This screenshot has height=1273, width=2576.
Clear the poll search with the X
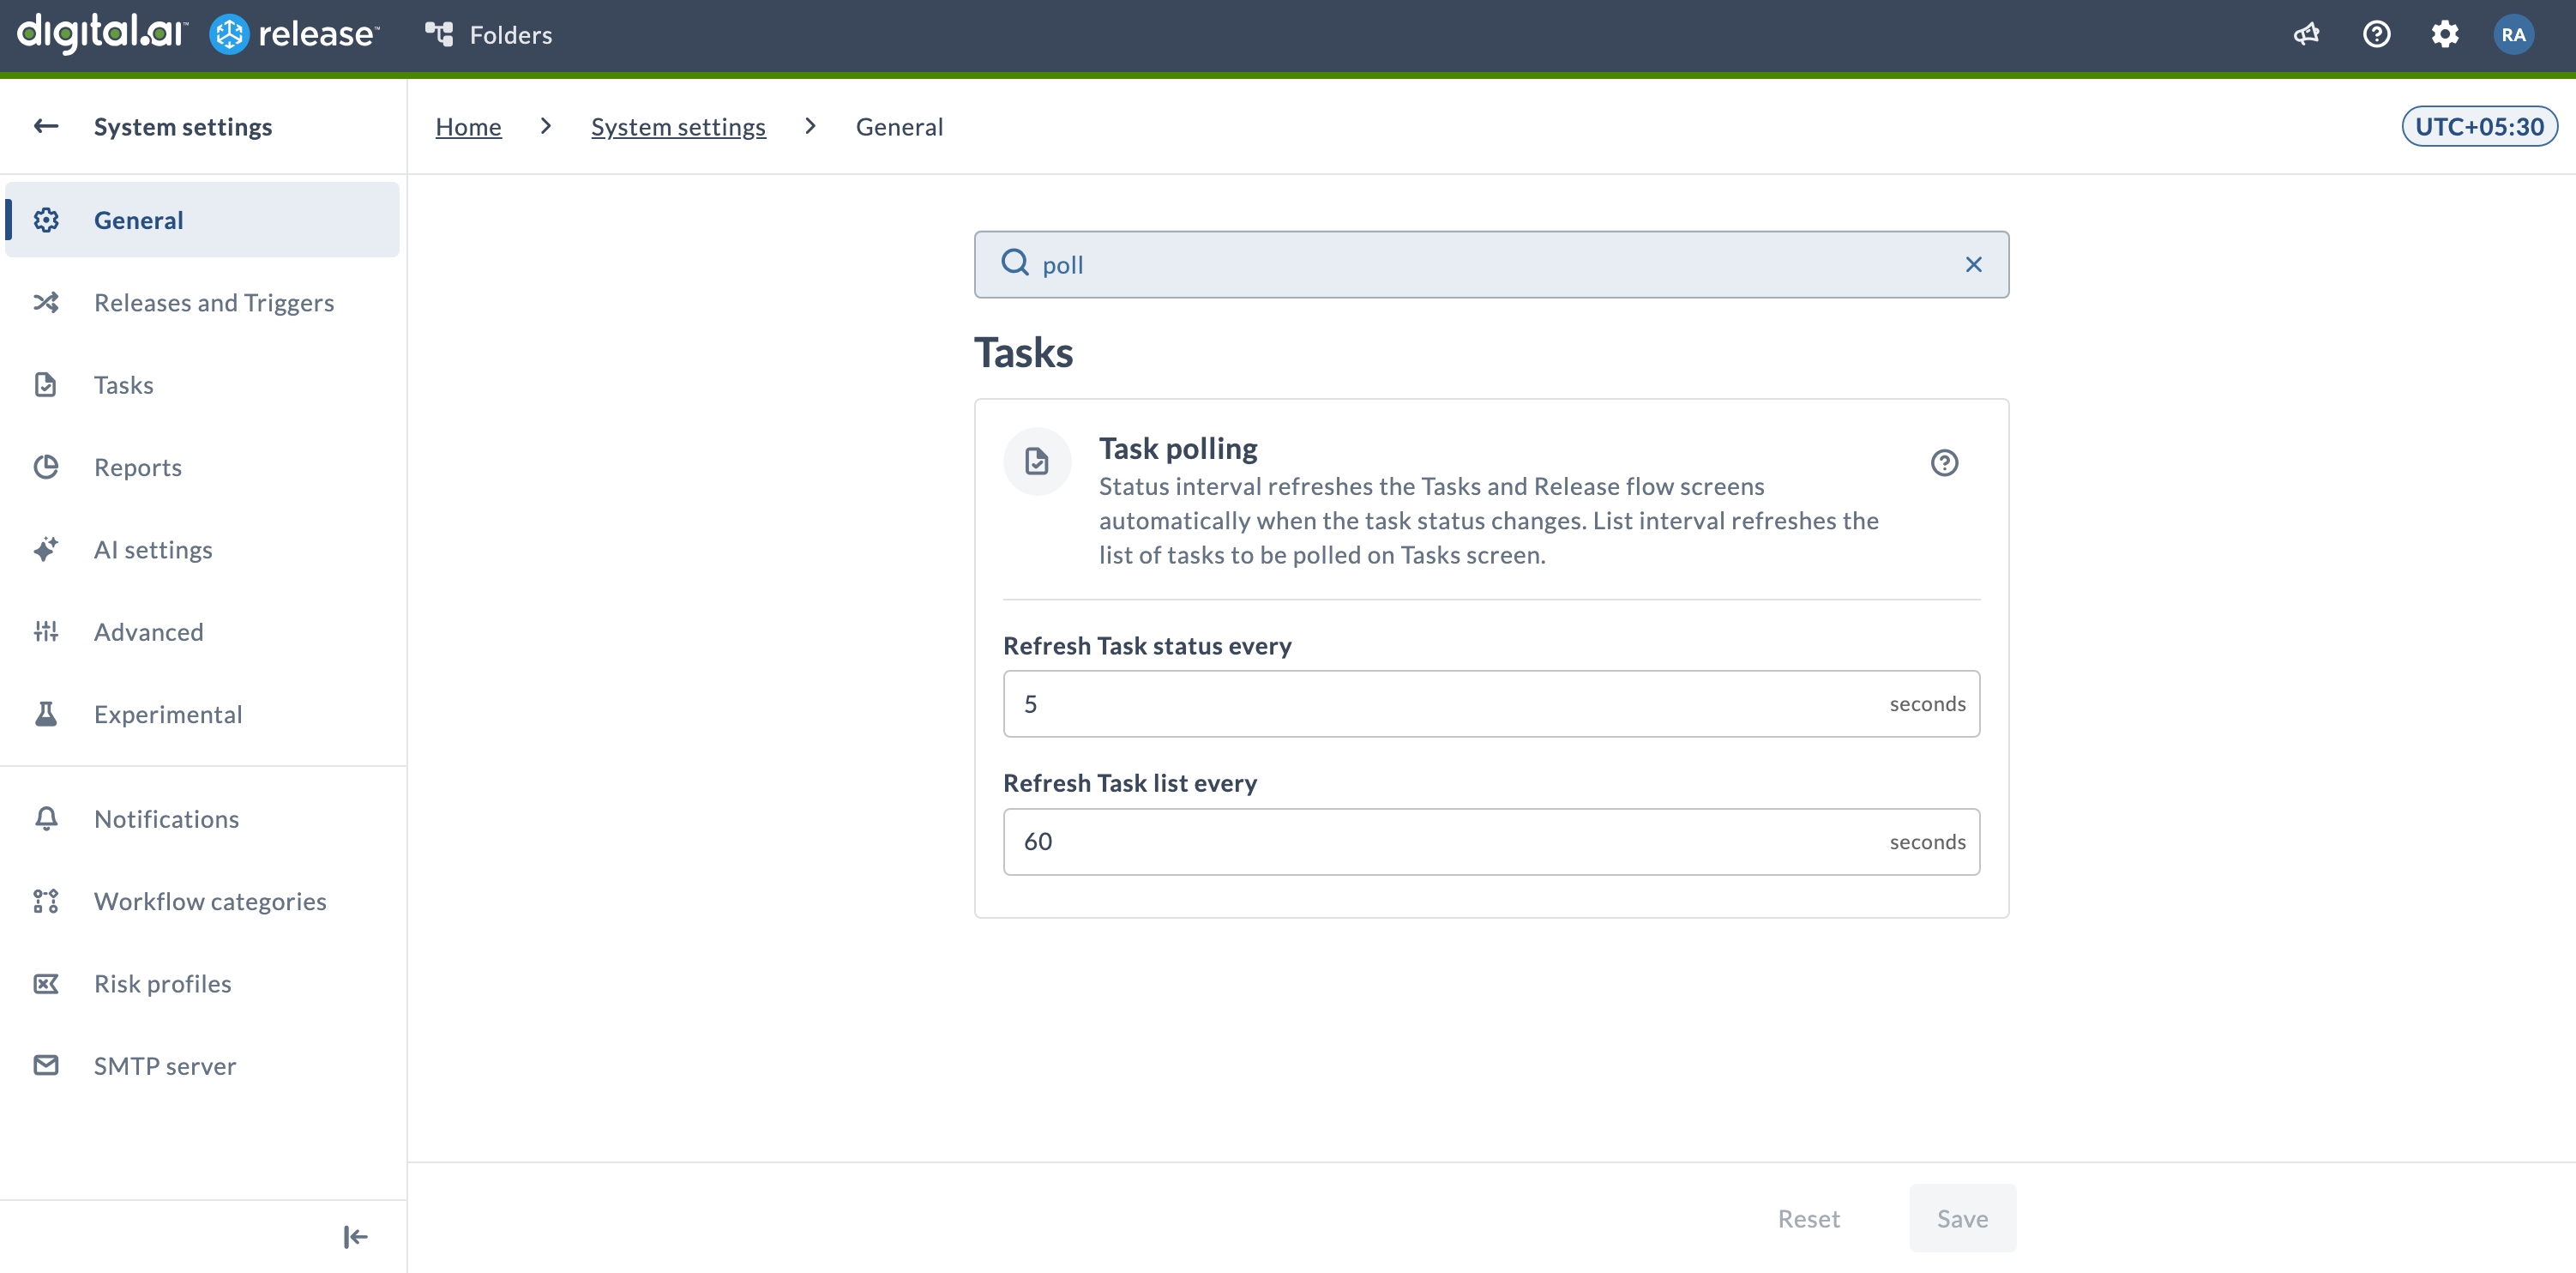1973,264
